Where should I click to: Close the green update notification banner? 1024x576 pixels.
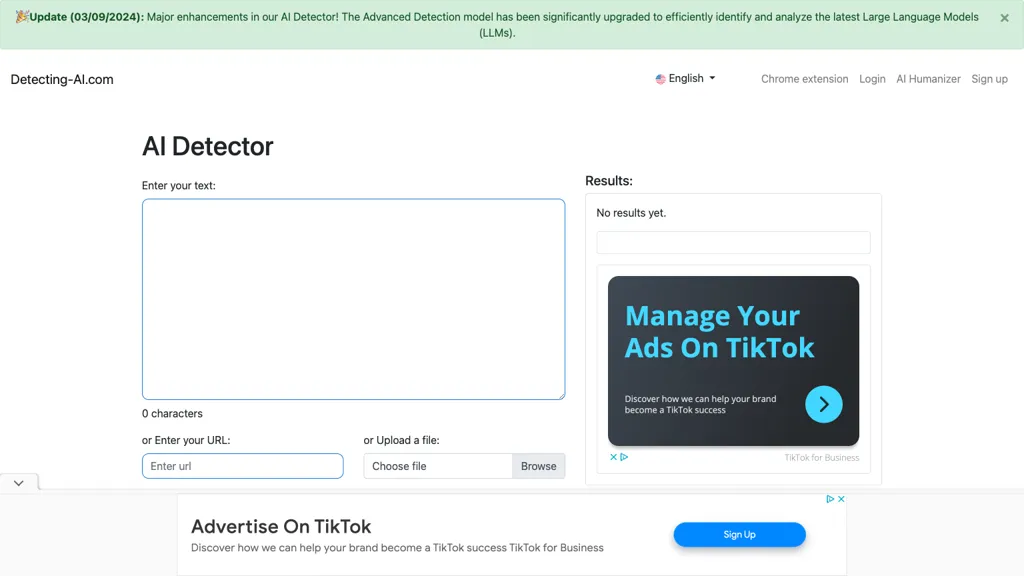pos(1004,17)
